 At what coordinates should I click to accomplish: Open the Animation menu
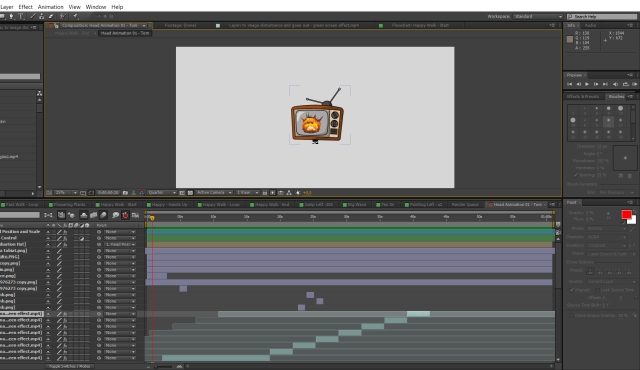[51, 7]
